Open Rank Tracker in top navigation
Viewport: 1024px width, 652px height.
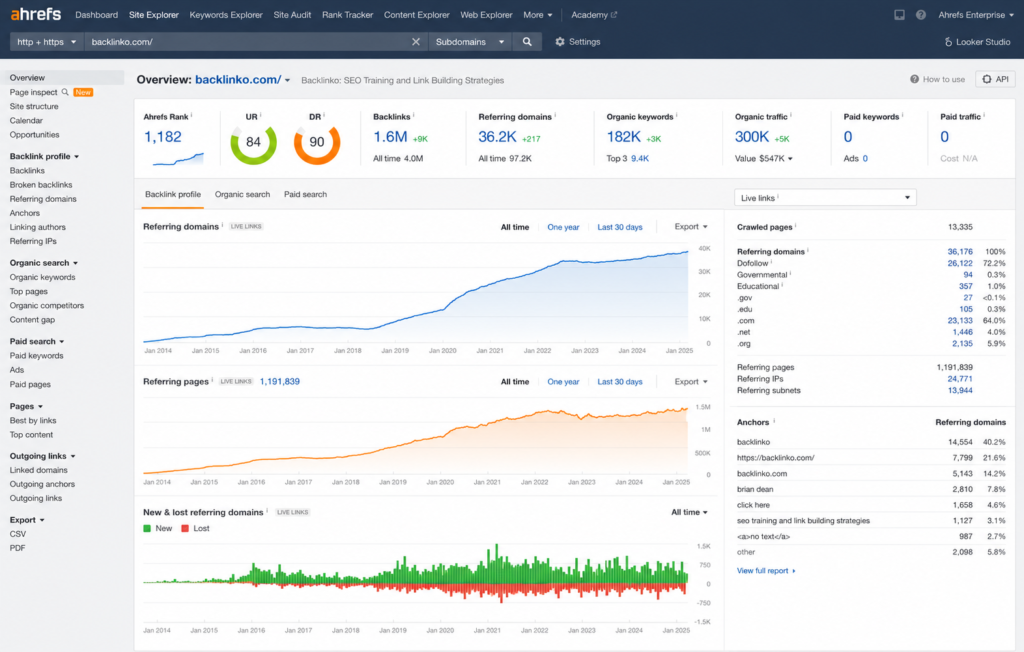point(347,14)
